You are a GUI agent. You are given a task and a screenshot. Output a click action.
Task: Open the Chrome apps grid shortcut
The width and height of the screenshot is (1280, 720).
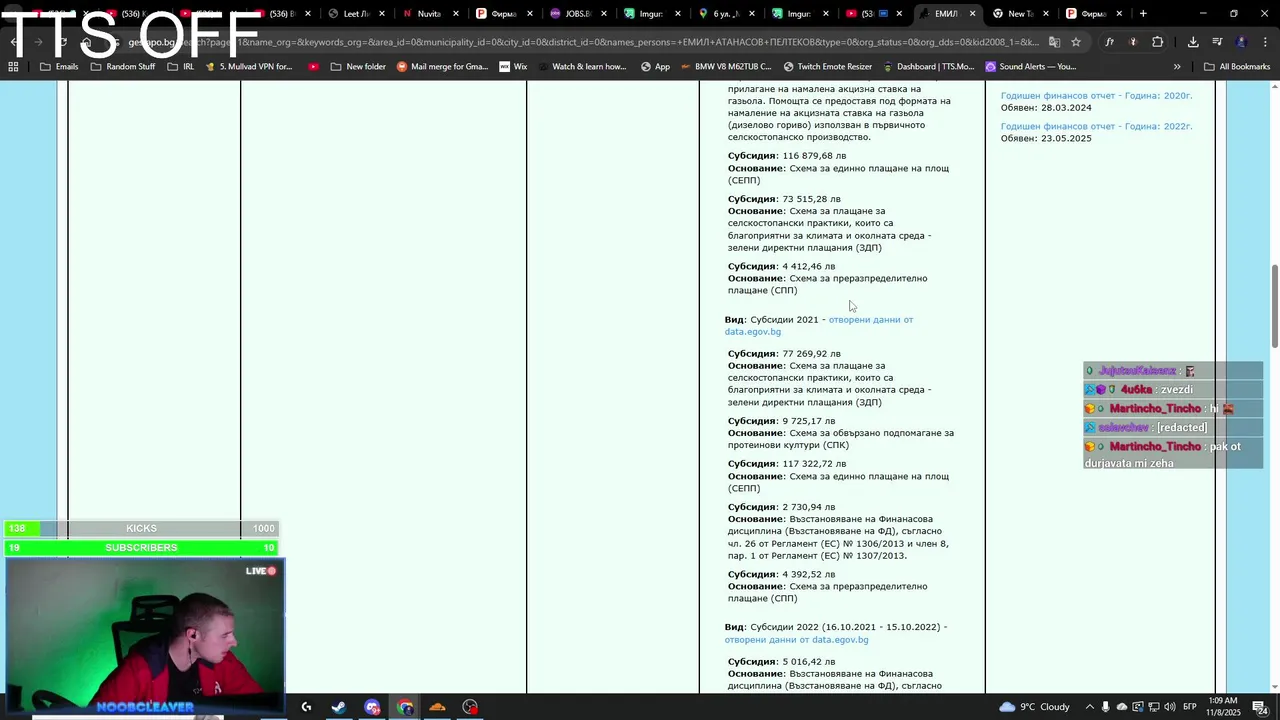(13, 67)
